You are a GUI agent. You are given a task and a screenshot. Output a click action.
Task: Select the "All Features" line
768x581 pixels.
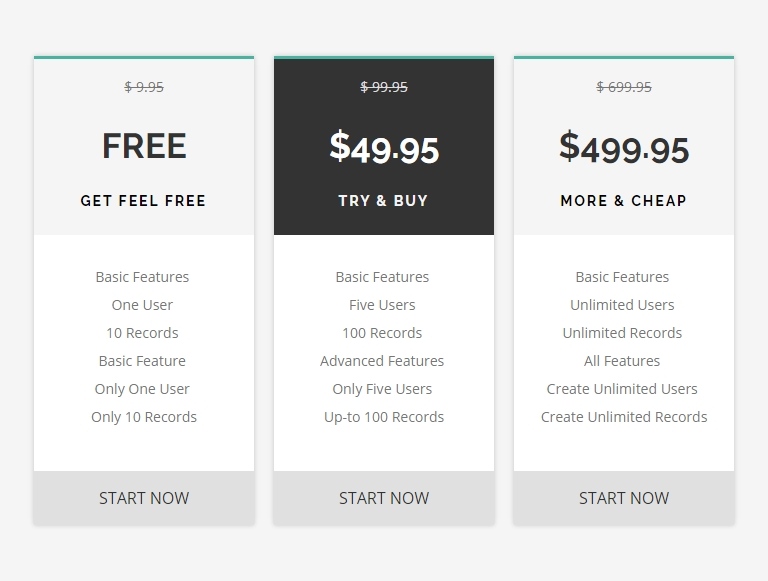coord(622,361)
